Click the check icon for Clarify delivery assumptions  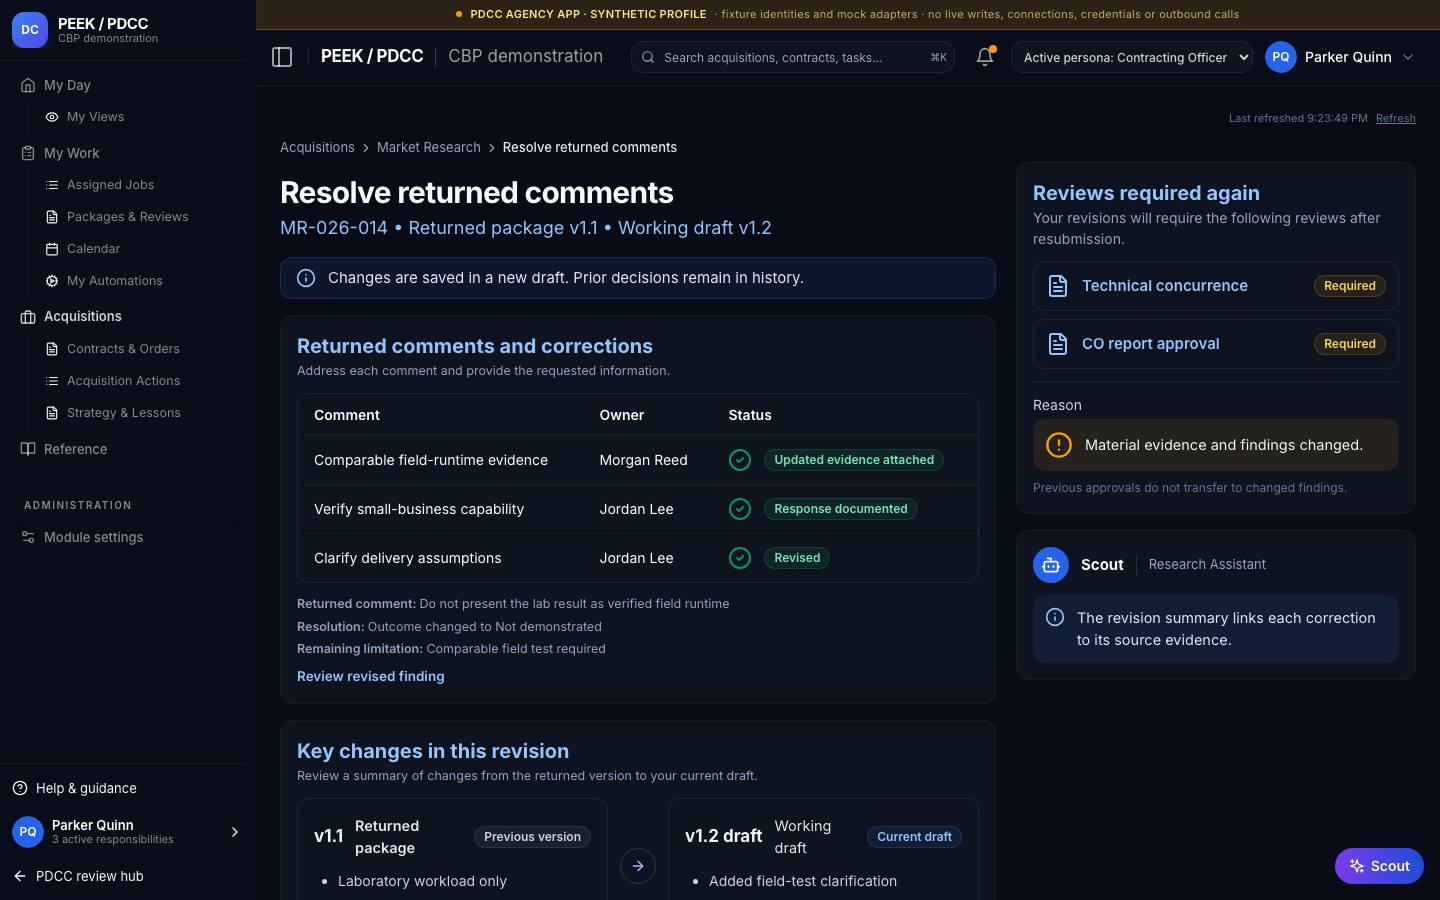point(740,558)
